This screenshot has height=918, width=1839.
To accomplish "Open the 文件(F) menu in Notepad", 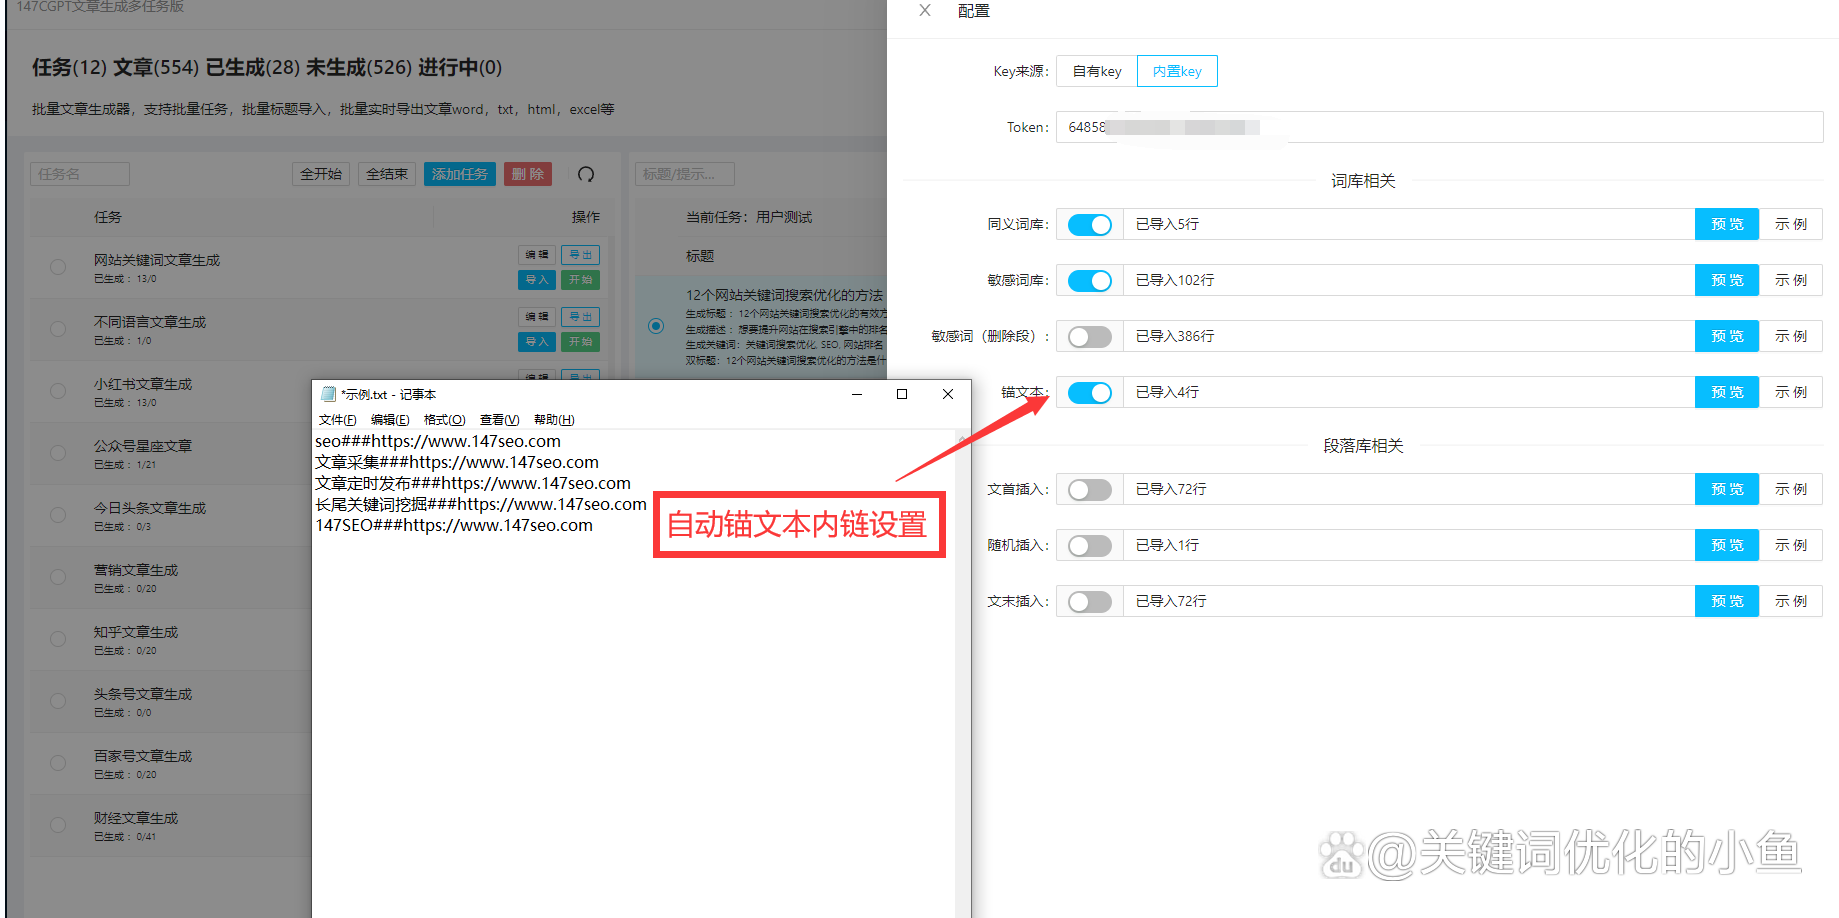I will 337,419.
